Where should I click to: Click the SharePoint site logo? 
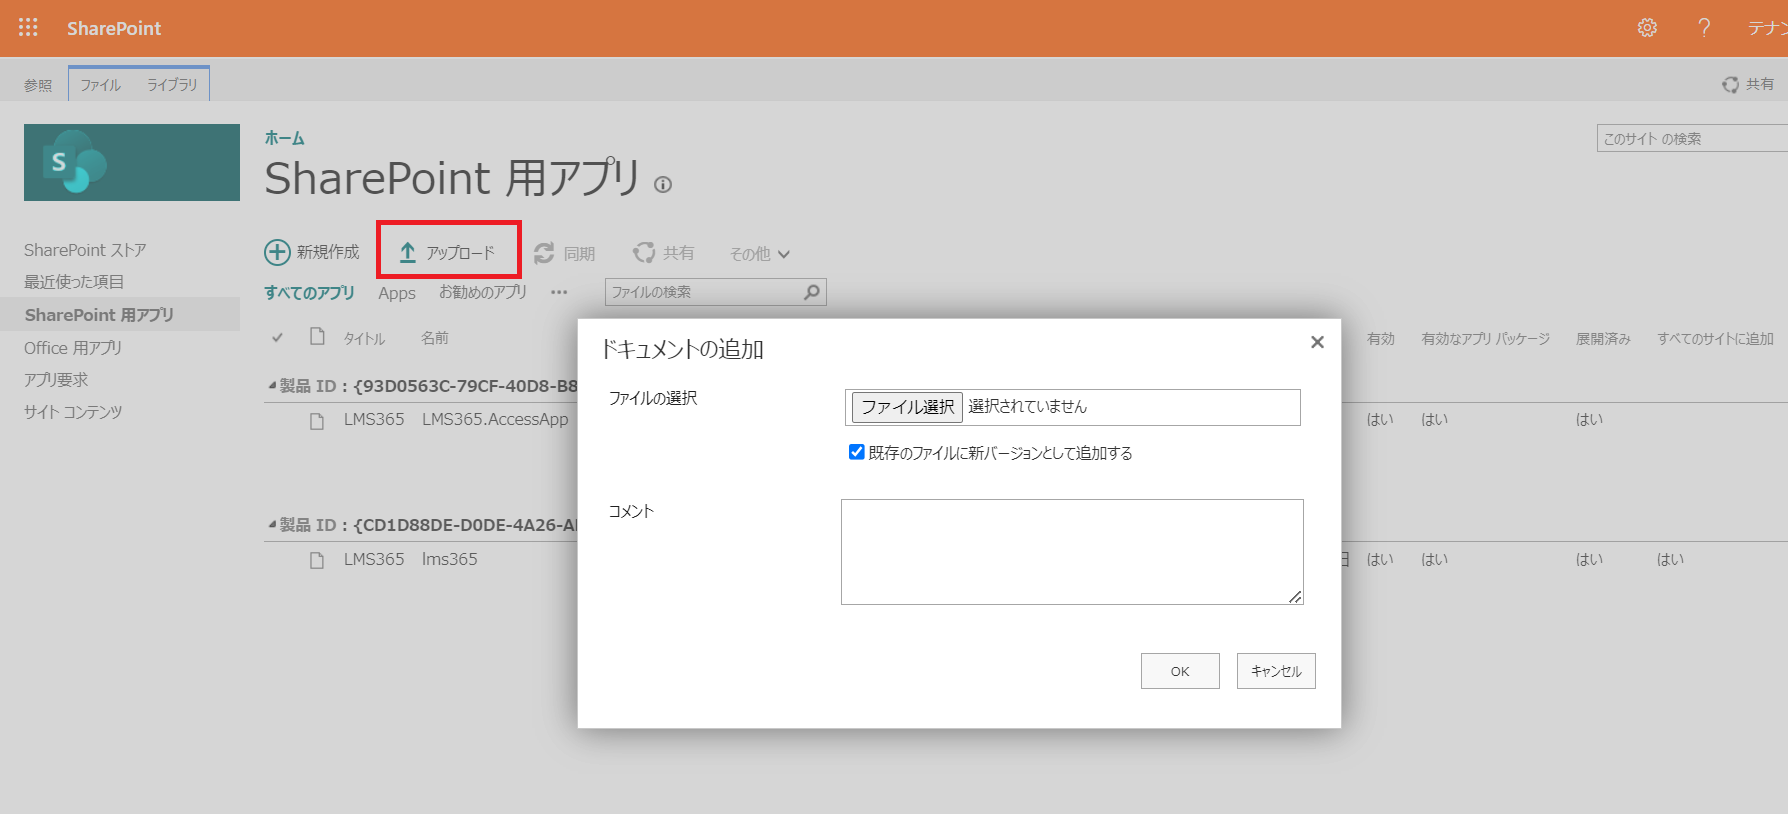[x=132, y=162]
